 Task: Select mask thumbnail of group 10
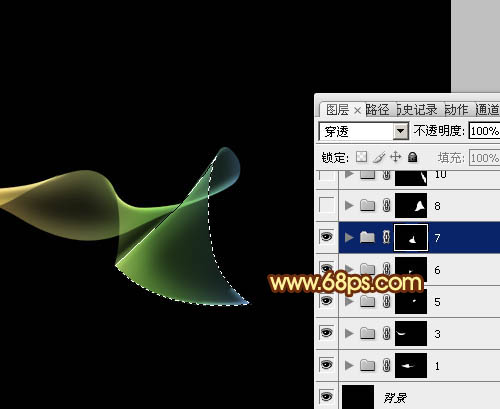[x=411, y=178]
